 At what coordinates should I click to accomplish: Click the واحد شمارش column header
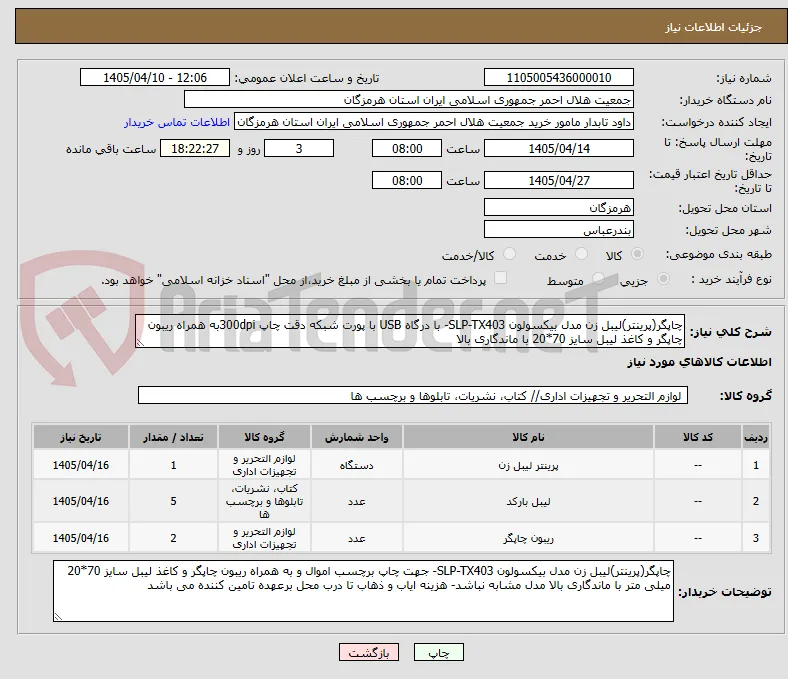pos(356,437)
